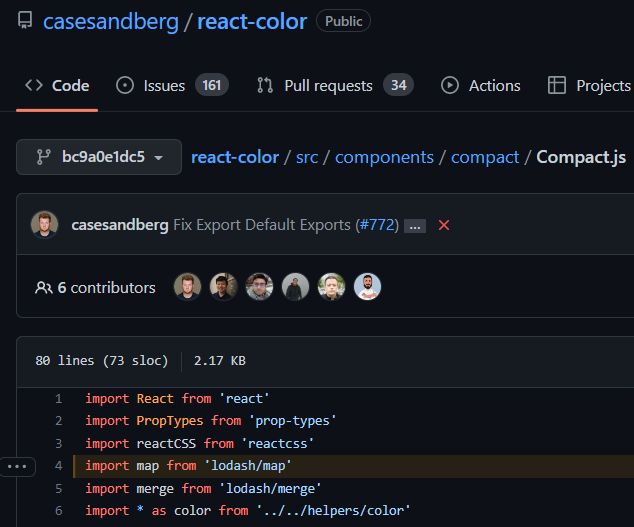The height and width of the screenshot is (527, 634).
Task: Click 'lodash/merge' string on line 5
Action: click(x=270, y=489)
